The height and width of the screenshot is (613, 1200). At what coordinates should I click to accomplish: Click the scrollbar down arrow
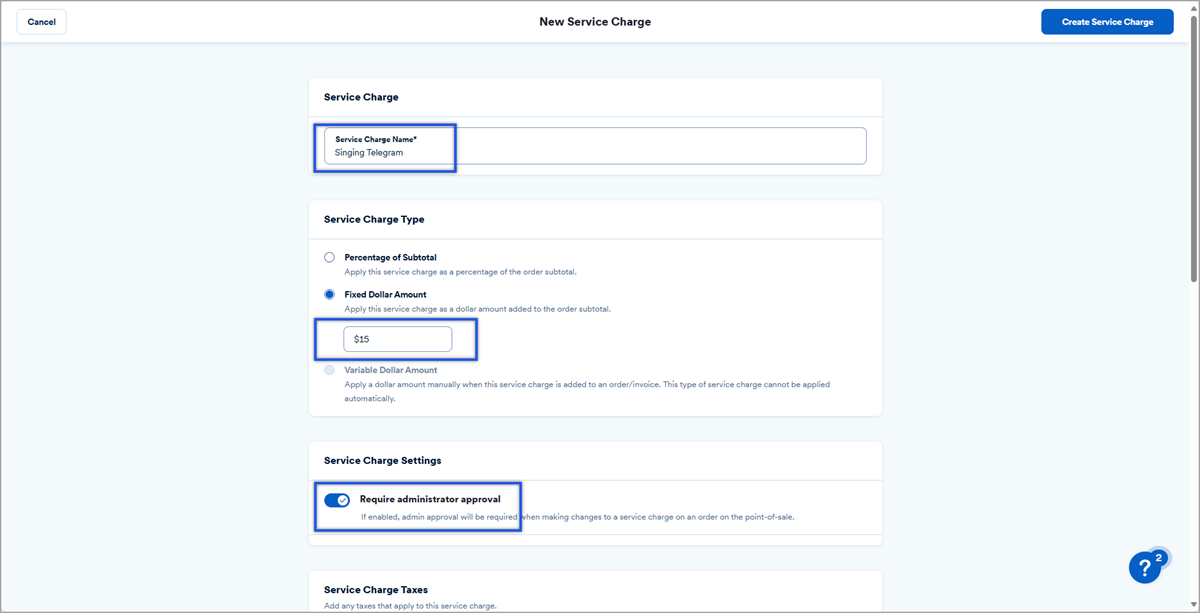pyautogui.click(x=1192, y=604)
